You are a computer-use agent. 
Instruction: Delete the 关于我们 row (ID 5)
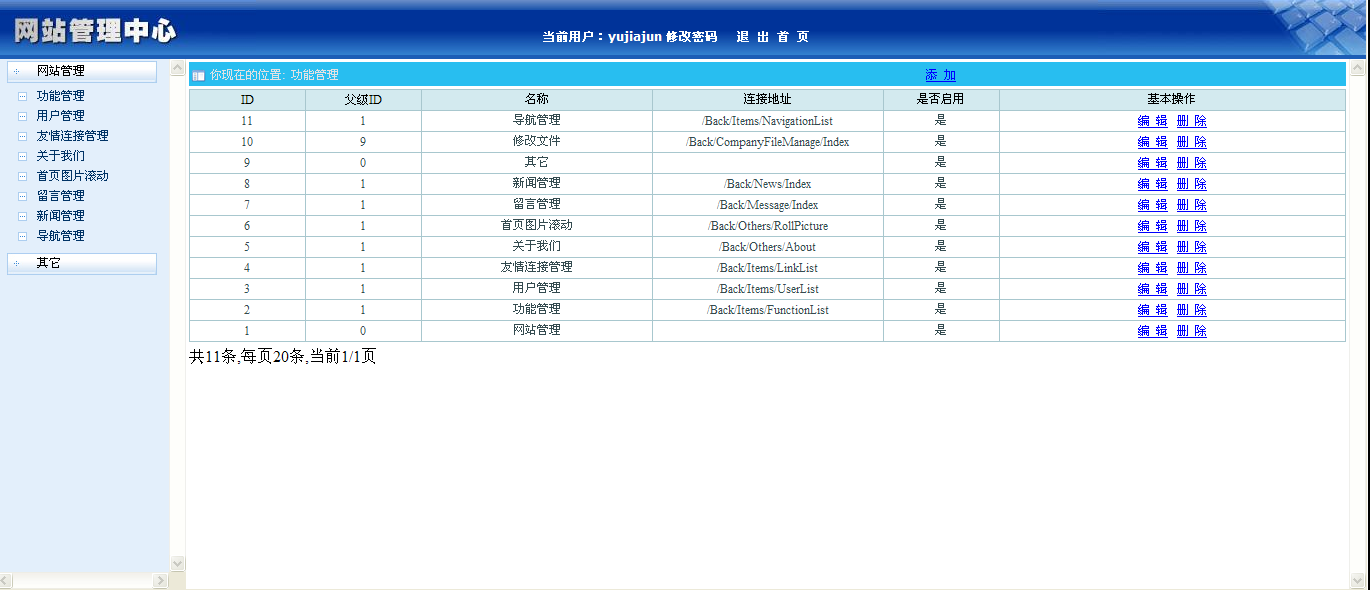1191,247
